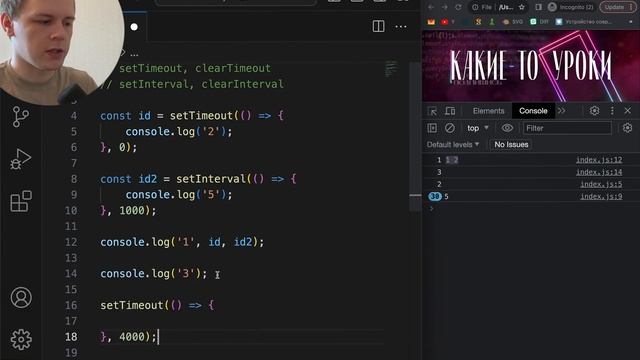640x360 pixels.
Task: Reload the page in the browser
Action: [458, 7]
